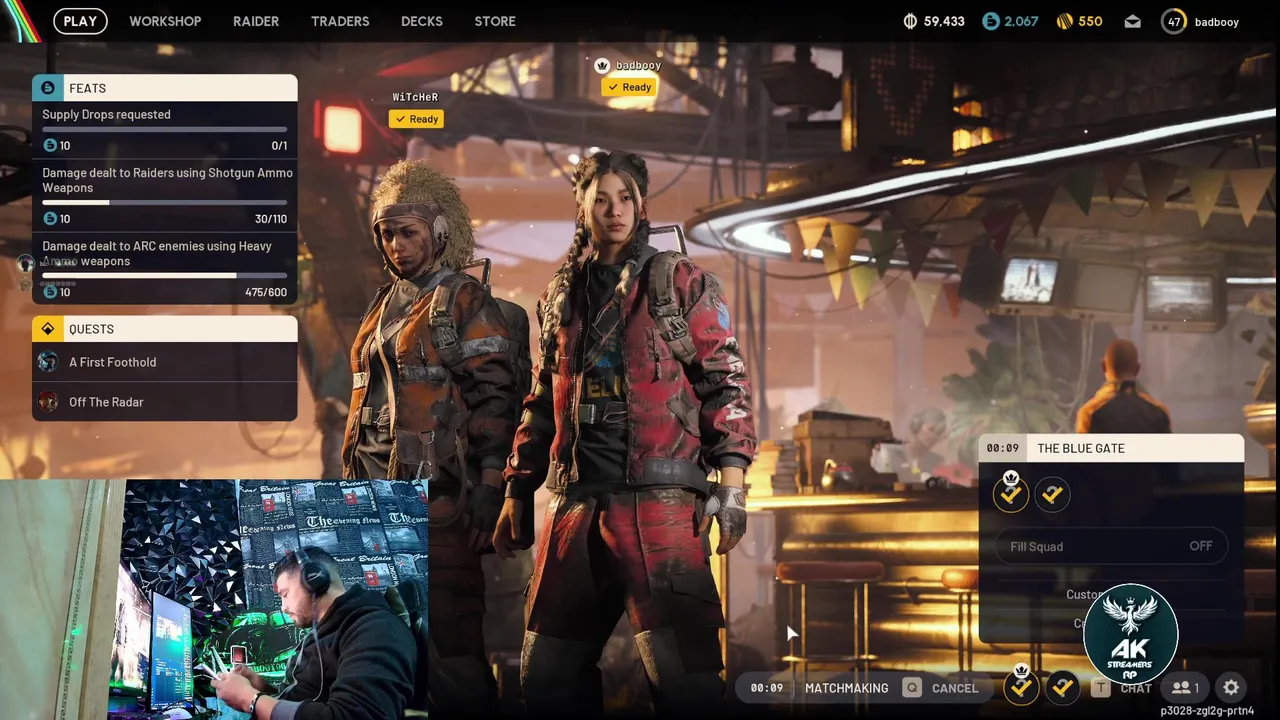Click the Heavy Ammo feat progress bar
This screenshot has height=720, width=1280.
pyautogui.click(x=165, y=275)
